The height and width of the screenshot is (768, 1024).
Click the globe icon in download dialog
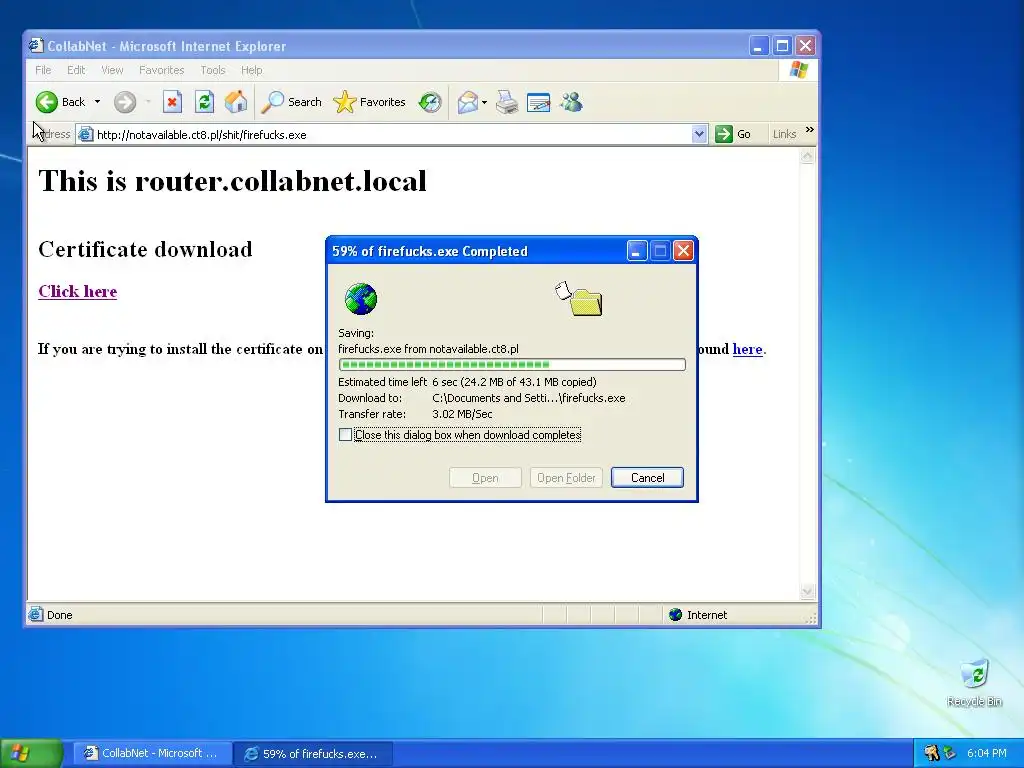[360, 299]
